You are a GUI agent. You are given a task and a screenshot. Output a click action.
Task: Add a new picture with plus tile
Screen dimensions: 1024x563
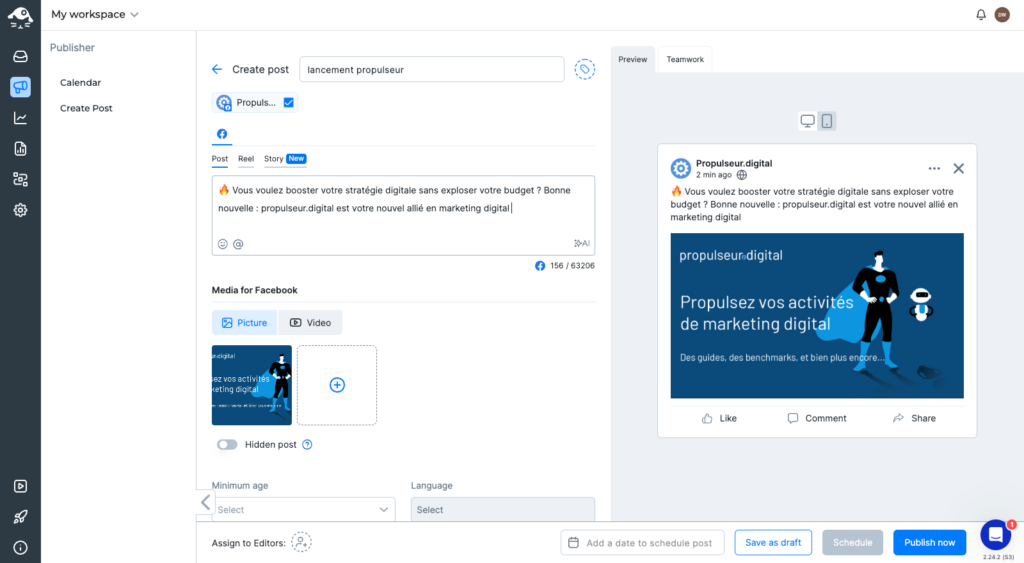[x=337, y=385]
